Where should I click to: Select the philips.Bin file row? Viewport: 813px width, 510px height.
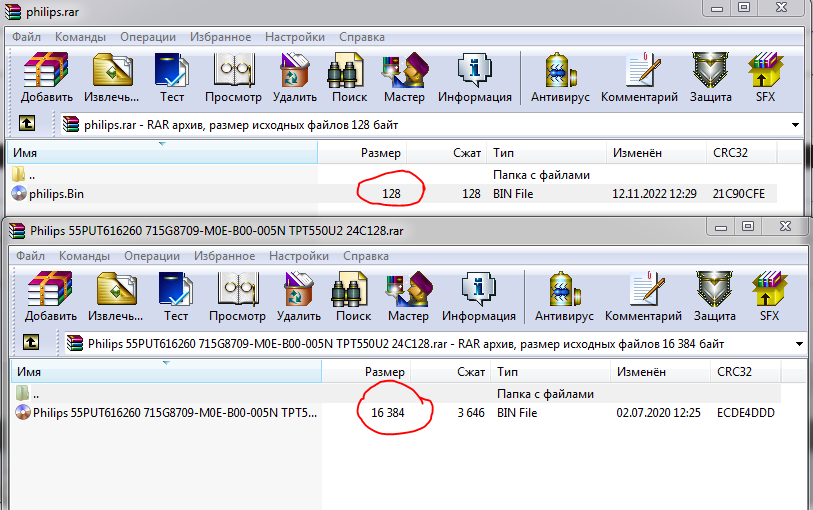click(392, 194)
